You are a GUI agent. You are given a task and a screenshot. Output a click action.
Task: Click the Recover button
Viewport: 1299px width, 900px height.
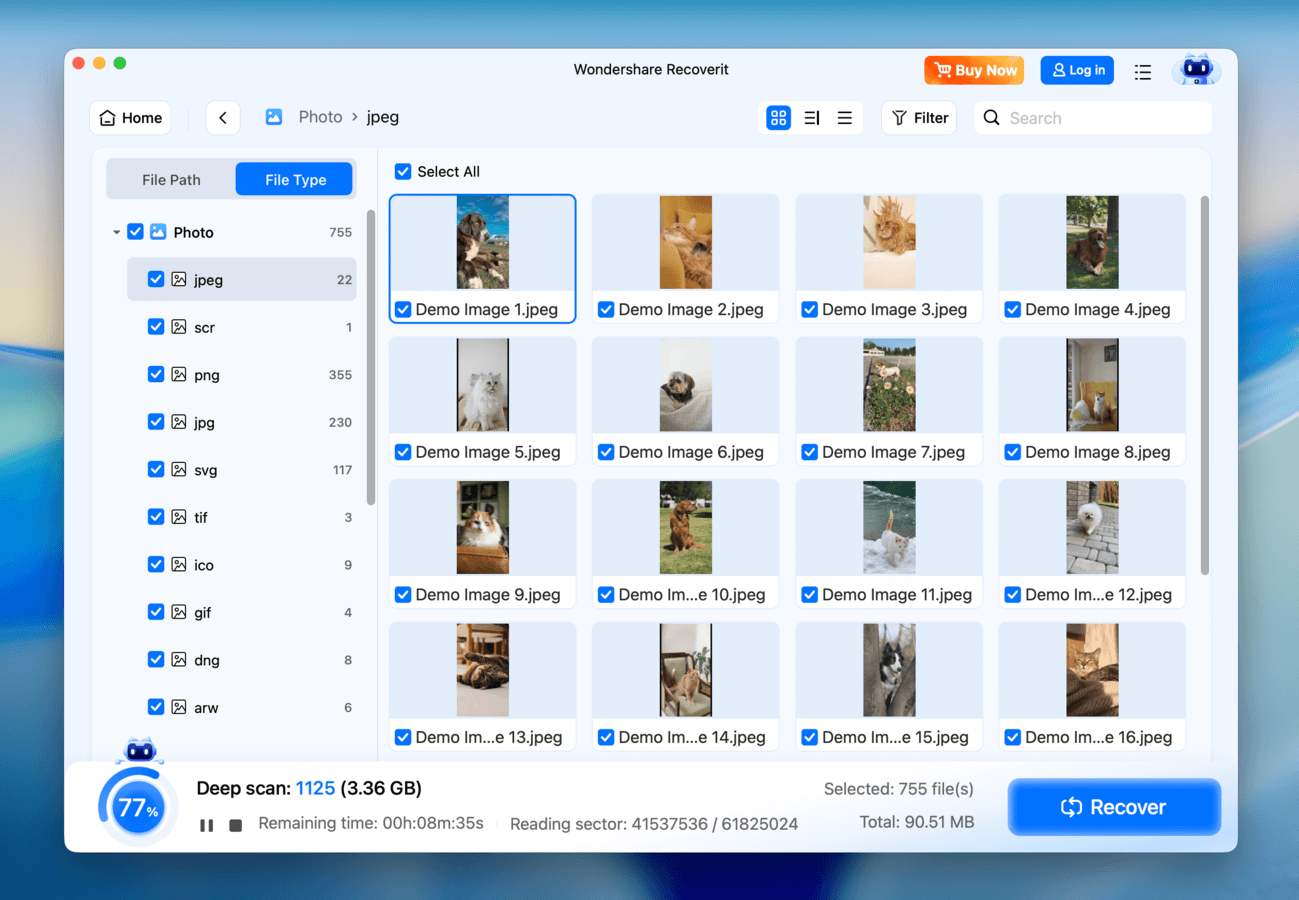pos(1114,807)
